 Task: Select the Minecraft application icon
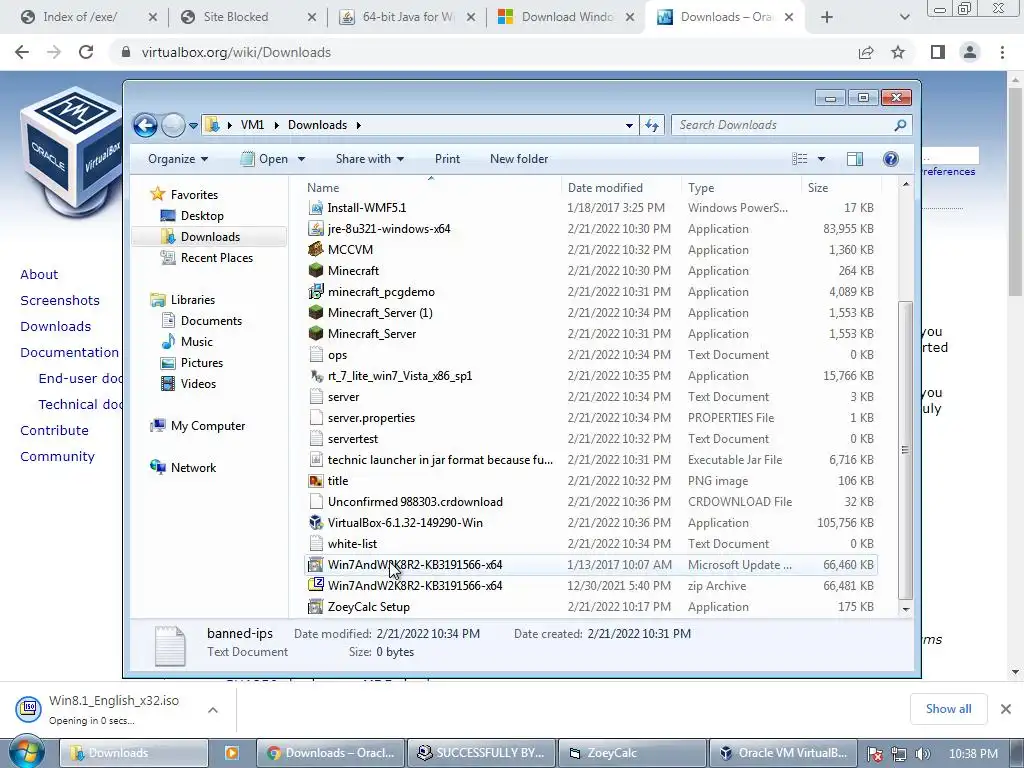tap(316, 270)
